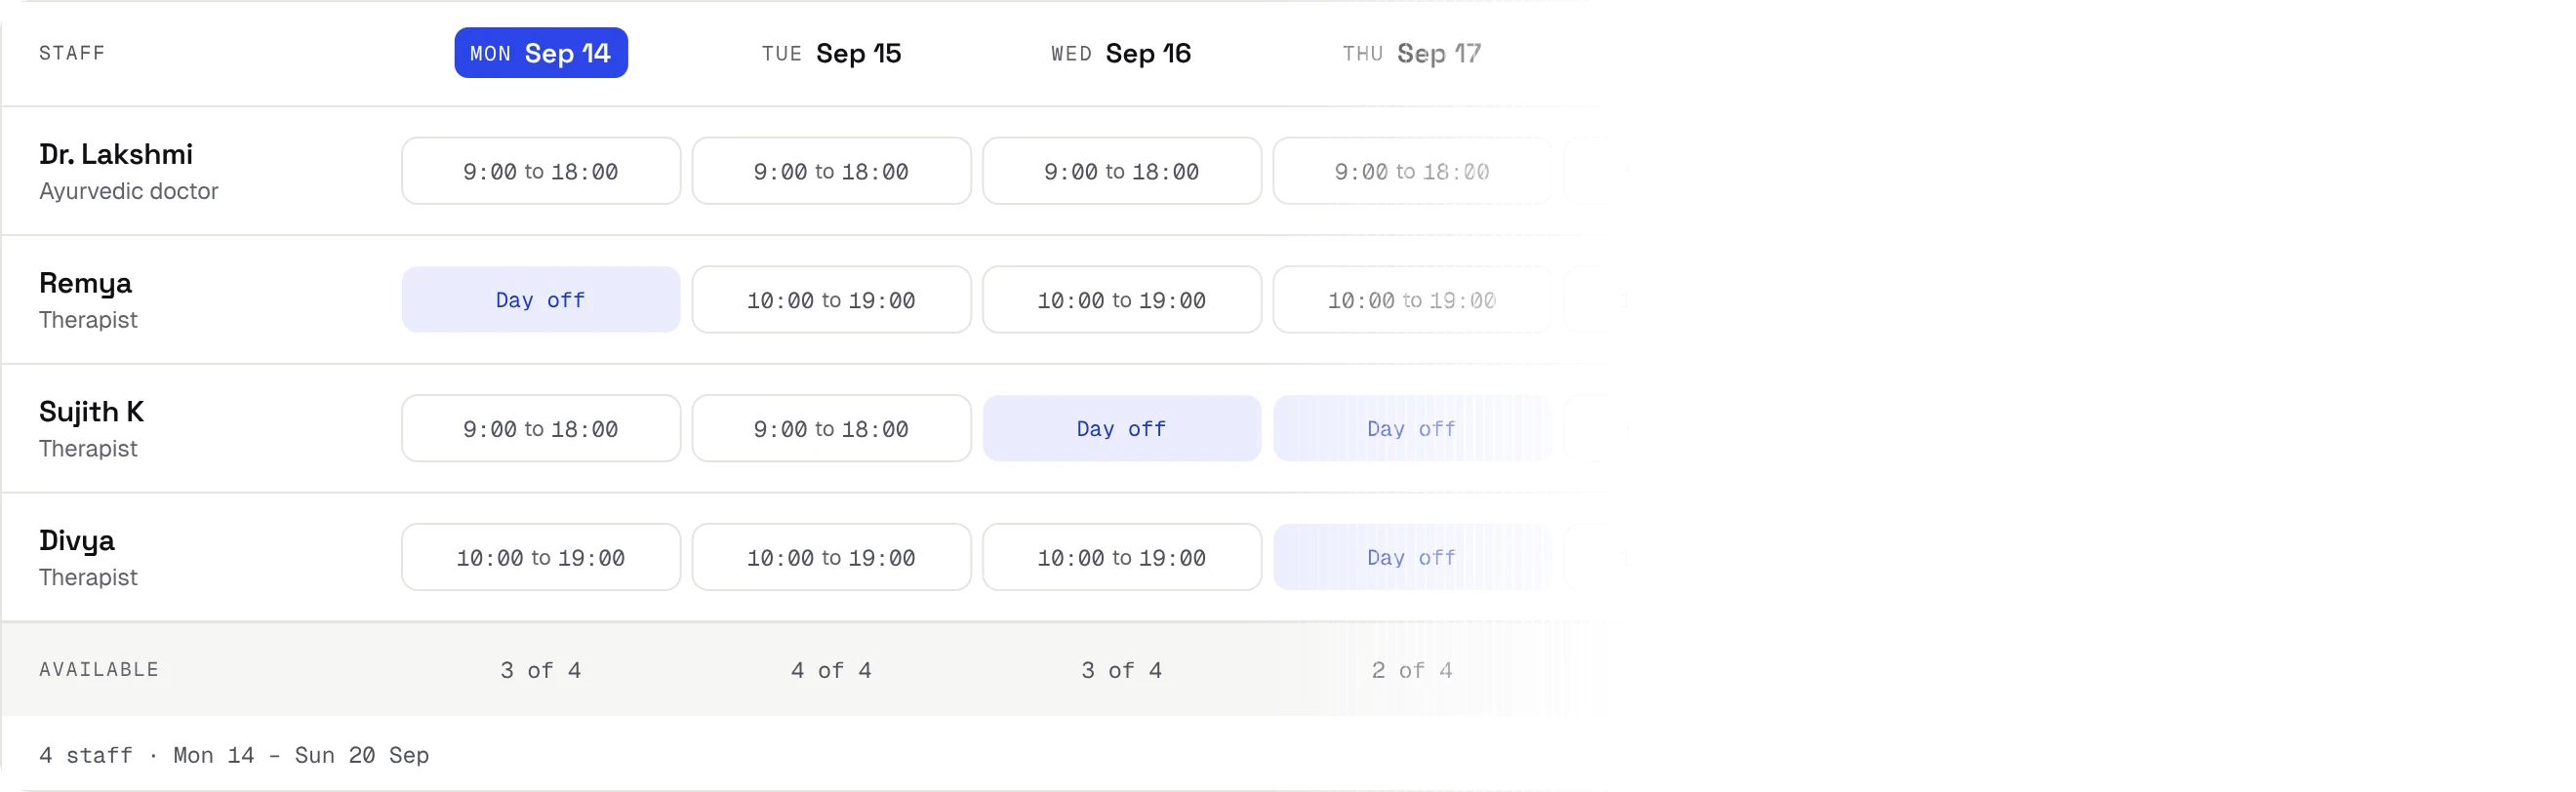Click the Monday availability count 3 of 4
This screenshot has width=2576, height=792.
pyautogui.click(x=541, y=670)
